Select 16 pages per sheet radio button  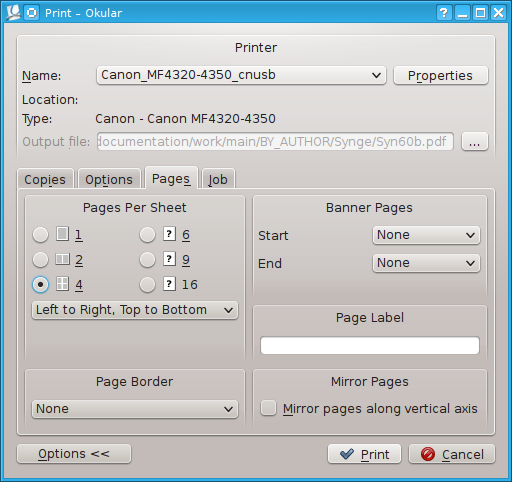[x=147, y=285]
